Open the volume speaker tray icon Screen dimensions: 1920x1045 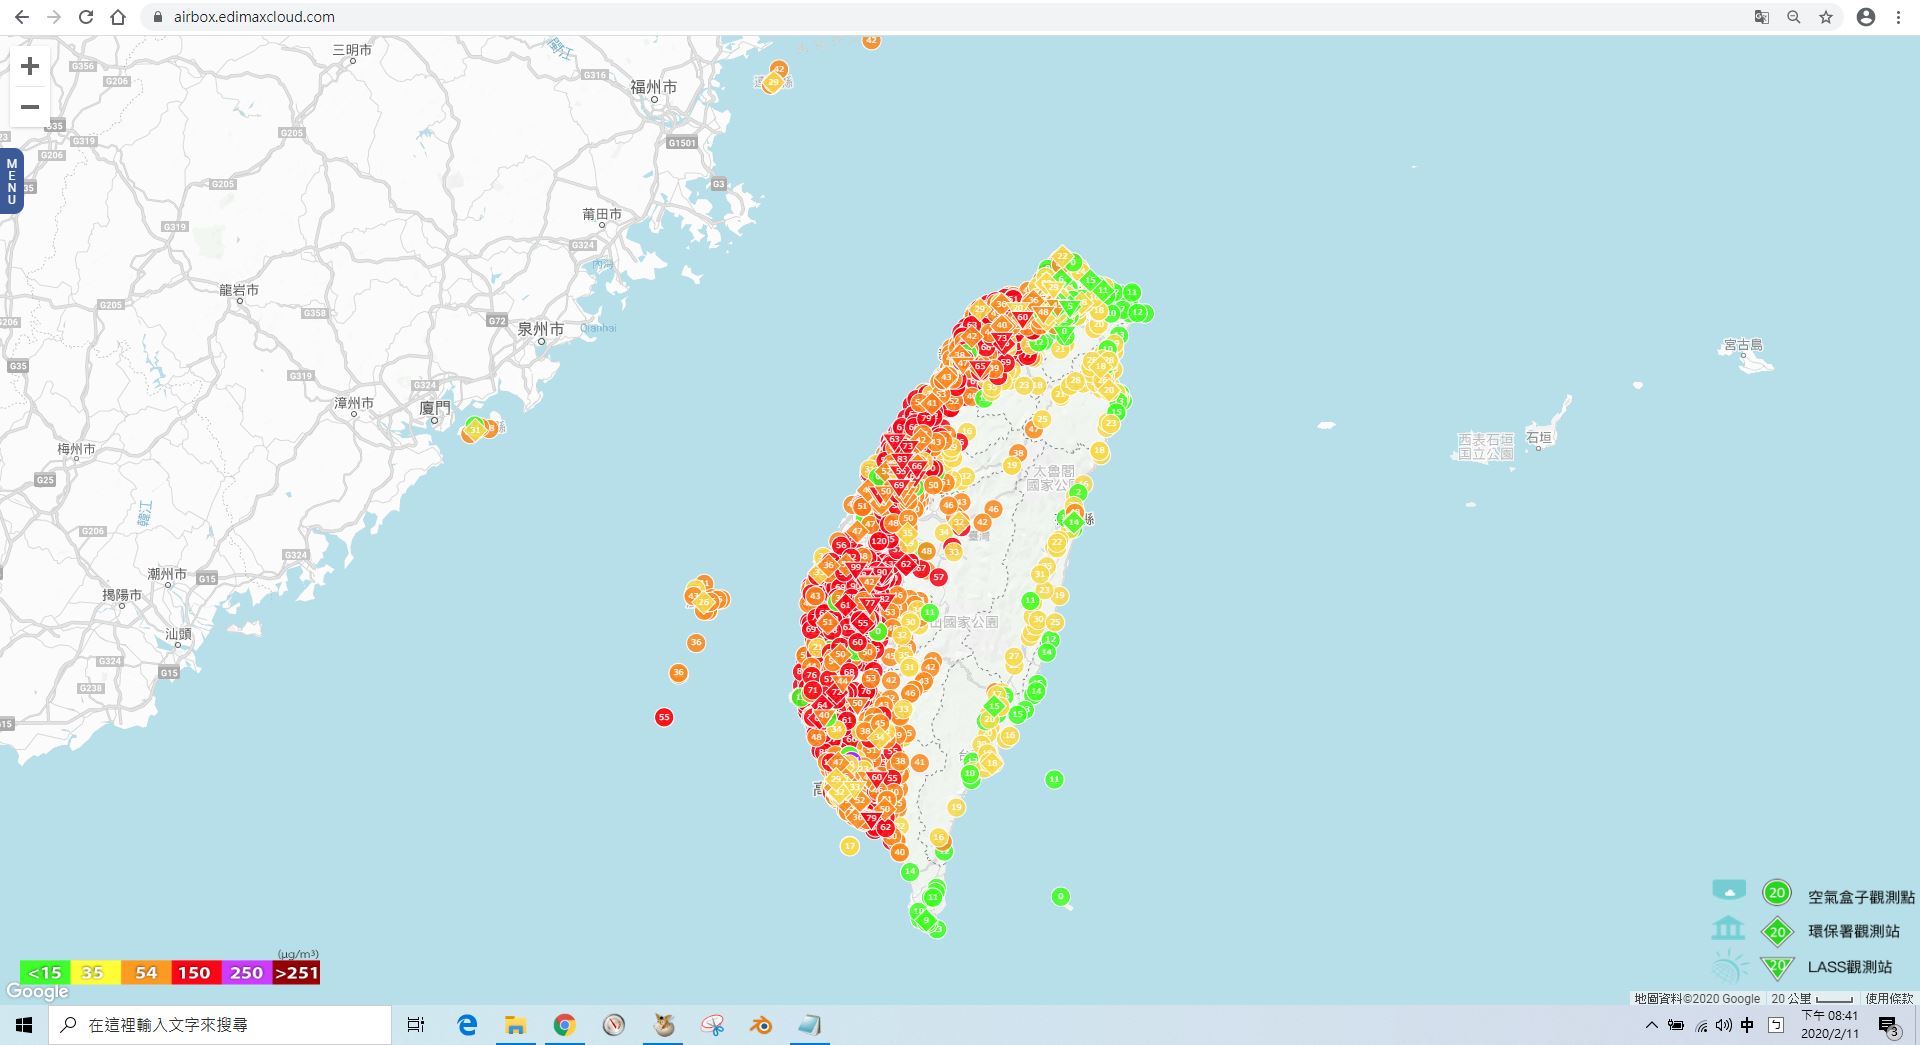(1724, 1025)
